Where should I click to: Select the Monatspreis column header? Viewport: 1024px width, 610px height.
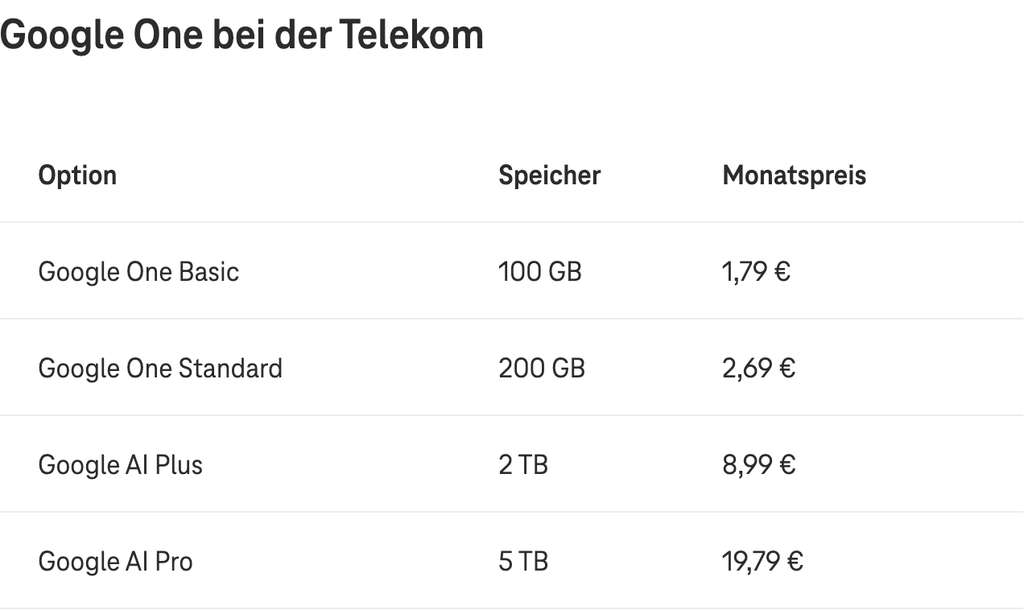(794, 176)
